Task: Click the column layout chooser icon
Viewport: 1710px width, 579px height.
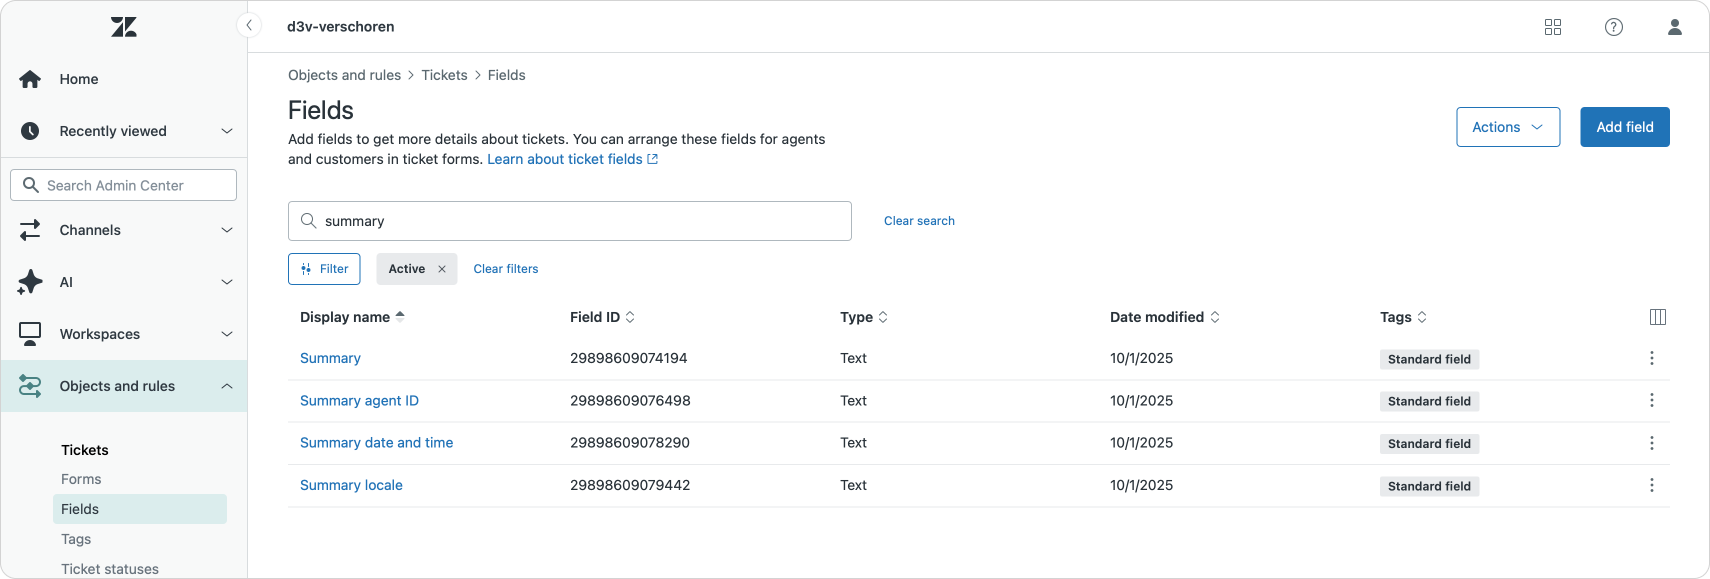Action: point(1657,317)
